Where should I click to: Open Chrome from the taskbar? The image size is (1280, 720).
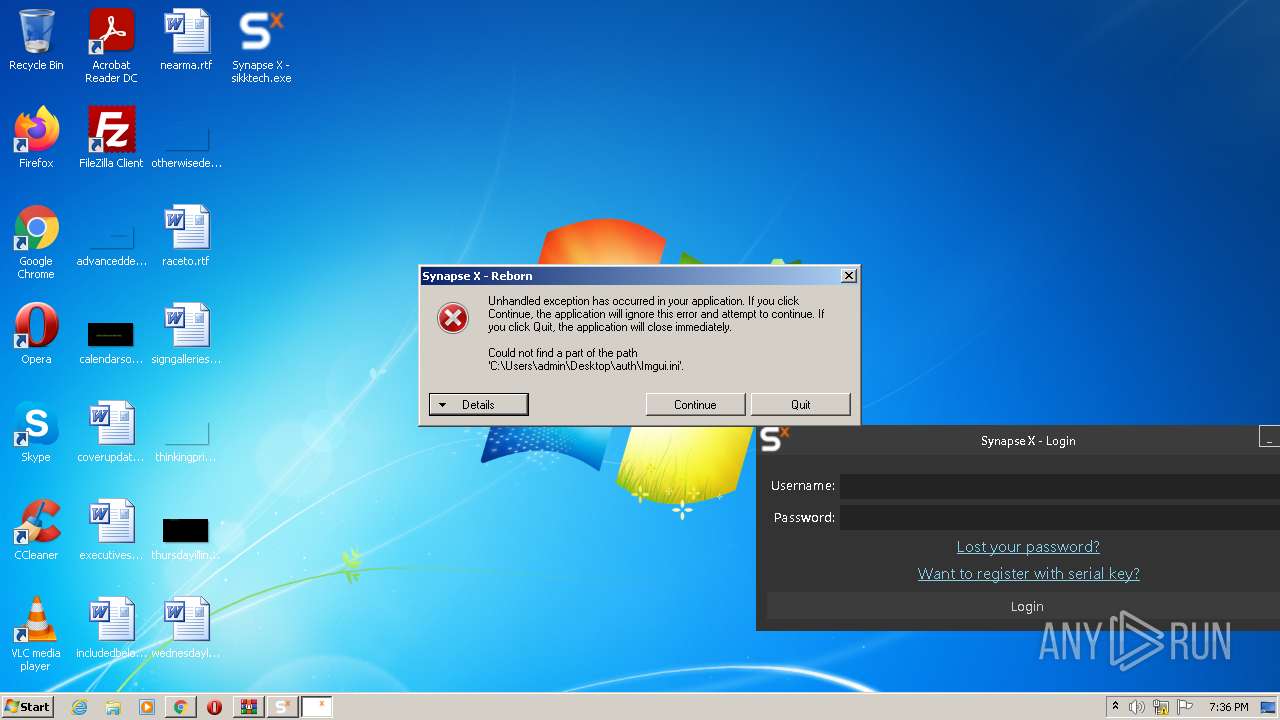tap(180, 707)
